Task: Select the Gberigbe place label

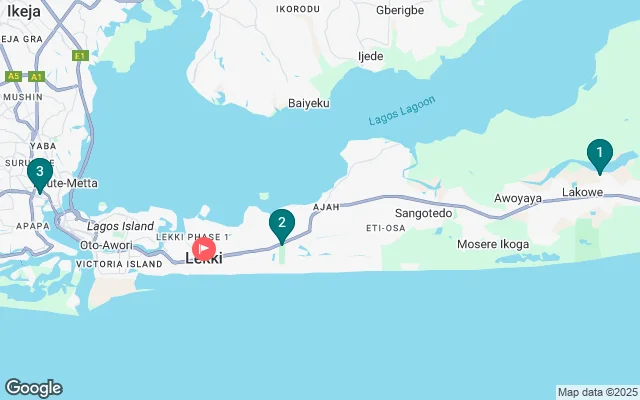Action: 400,10
